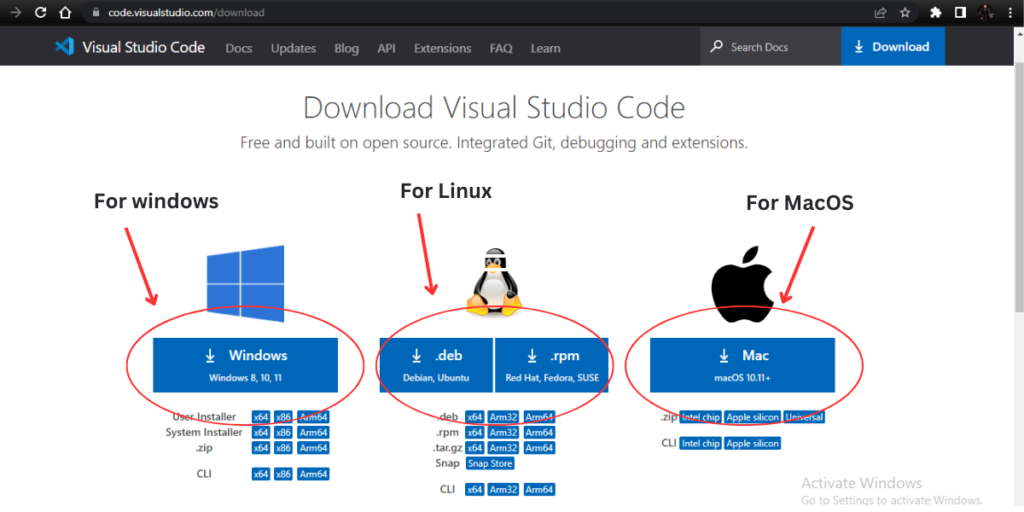Click the Search Docs input field
Viewport: 1024px width, 512px height.
(771, 47)
